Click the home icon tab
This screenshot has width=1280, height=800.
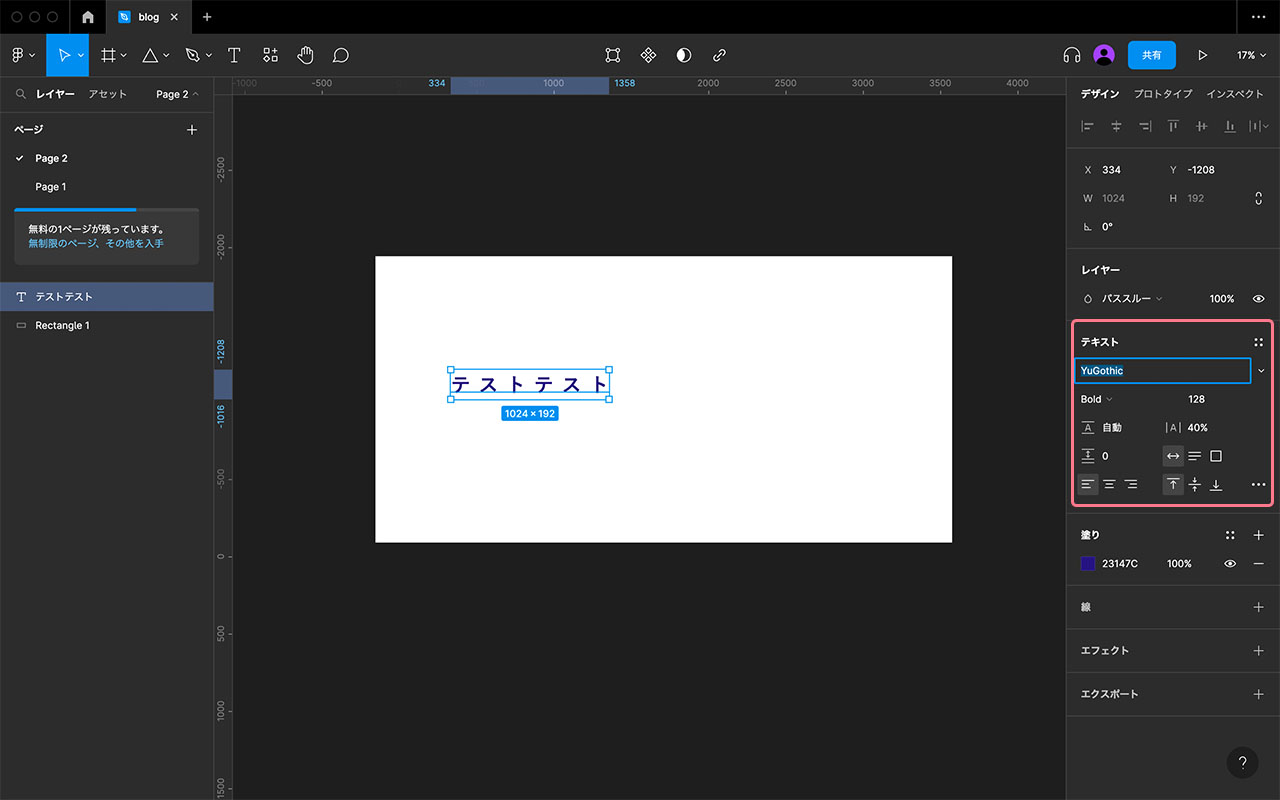point(88,17)
